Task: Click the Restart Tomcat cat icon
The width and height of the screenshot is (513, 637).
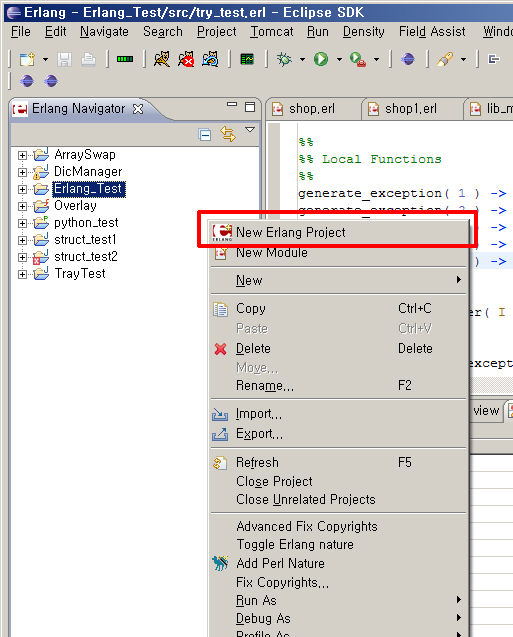Action: click(210, 59)
